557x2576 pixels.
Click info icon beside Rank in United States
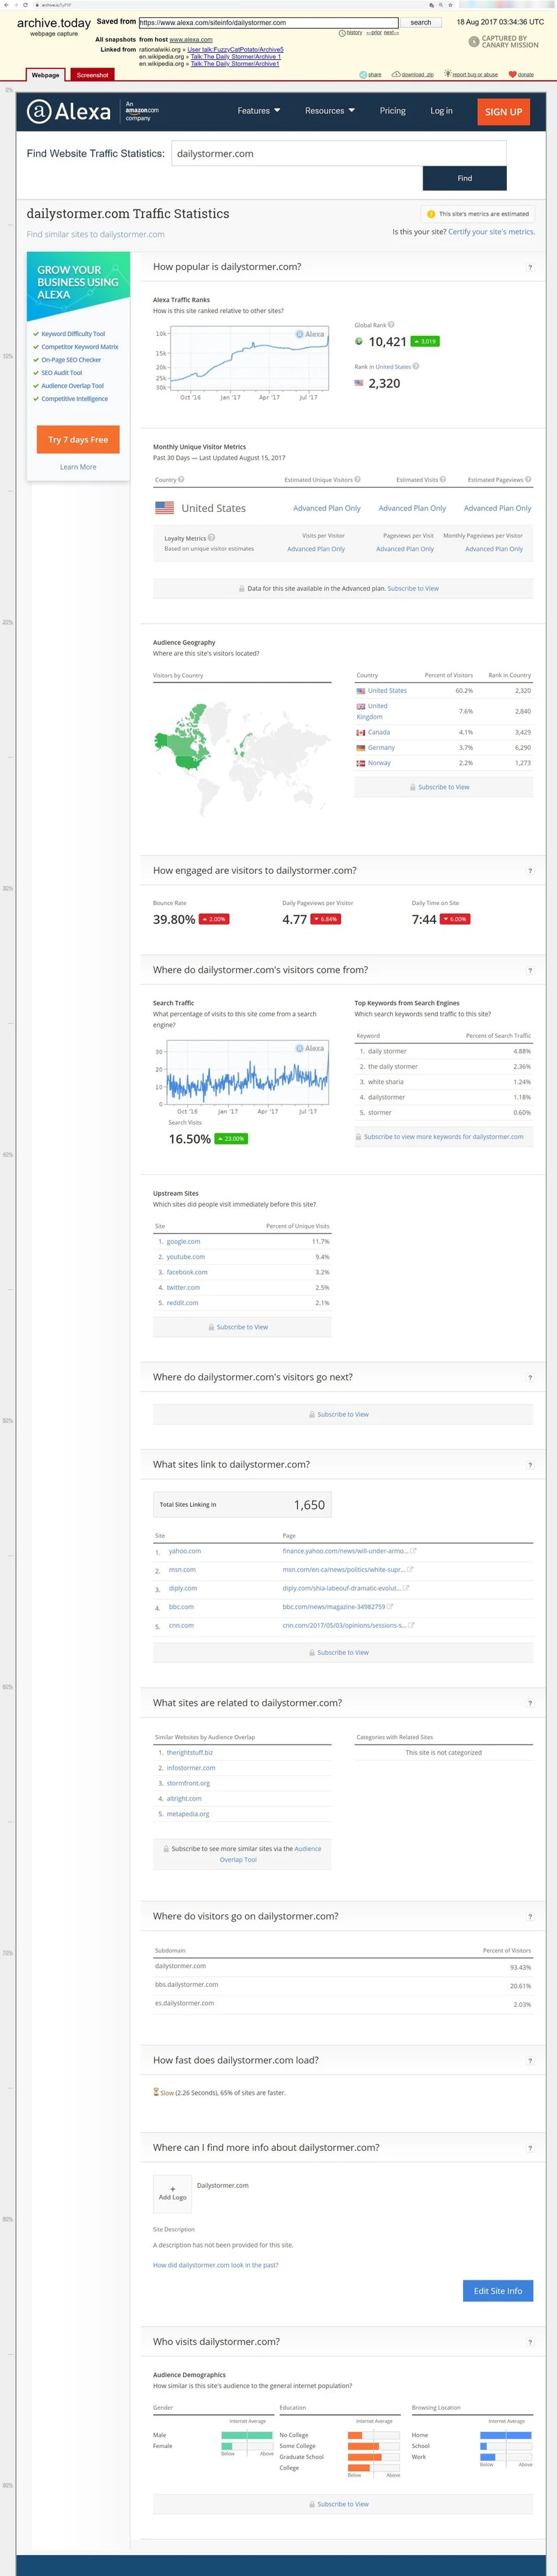416,366
